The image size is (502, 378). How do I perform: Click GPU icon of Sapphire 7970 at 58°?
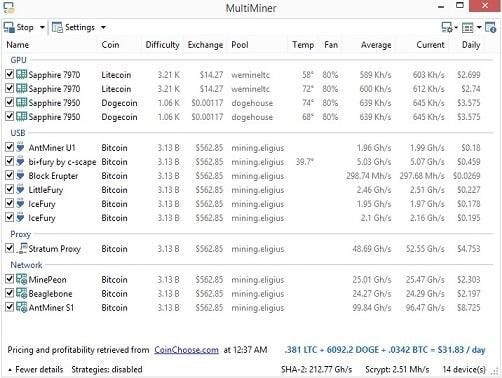[21, 74]
